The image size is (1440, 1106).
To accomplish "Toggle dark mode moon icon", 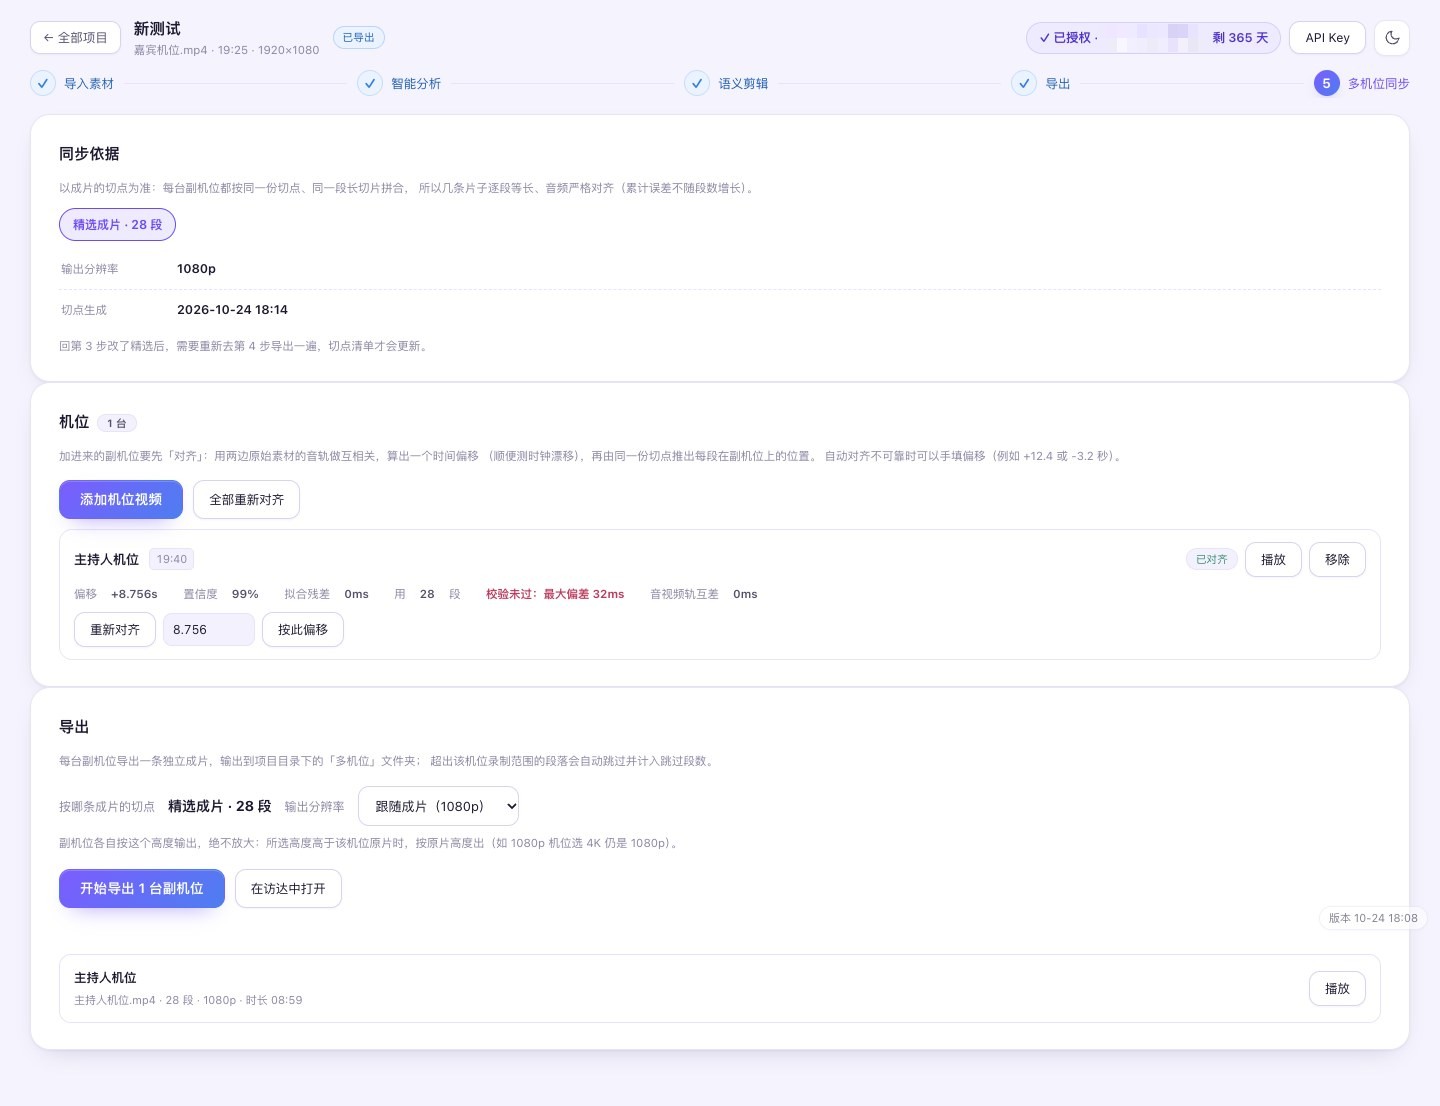I will point(1392,38).
